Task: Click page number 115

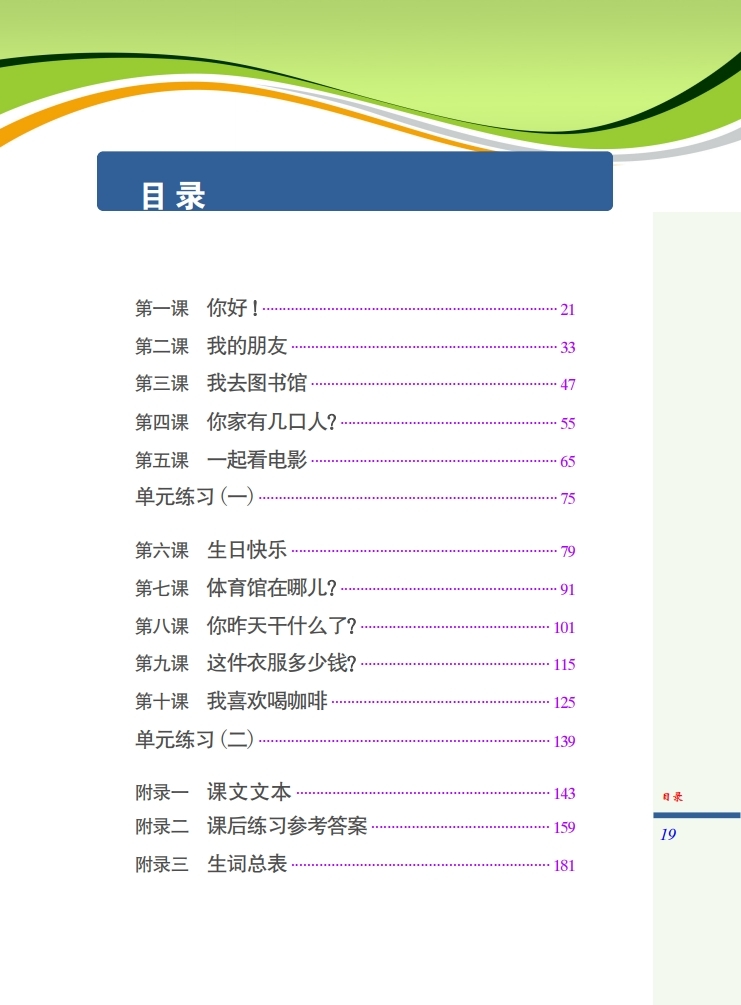Action: (x=564, y=665)
